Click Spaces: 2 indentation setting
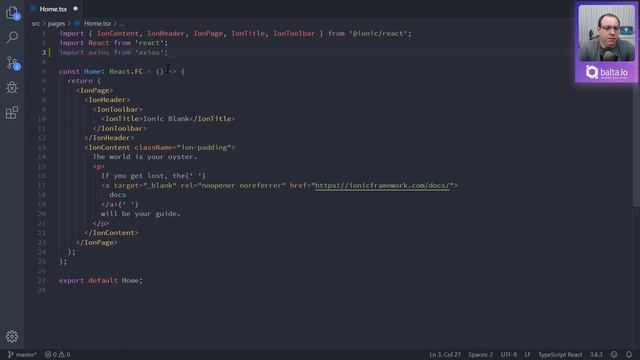Viewport: 640px width, 360px height. click(480, 354)
